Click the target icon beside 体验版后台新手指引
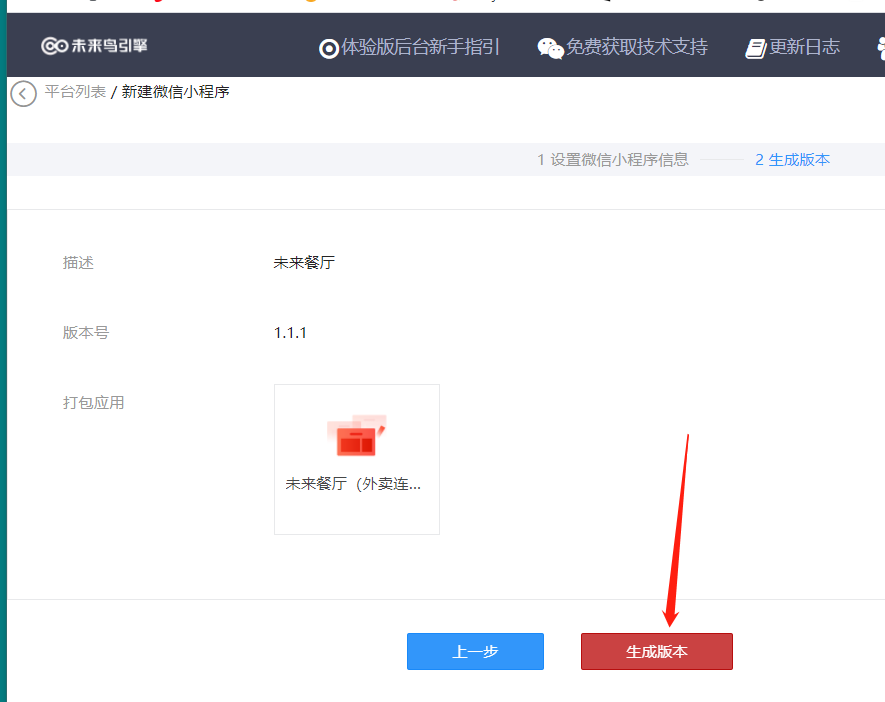Image resolution: width=885 pixels, height=702 pixels. (x=328, y=49)
